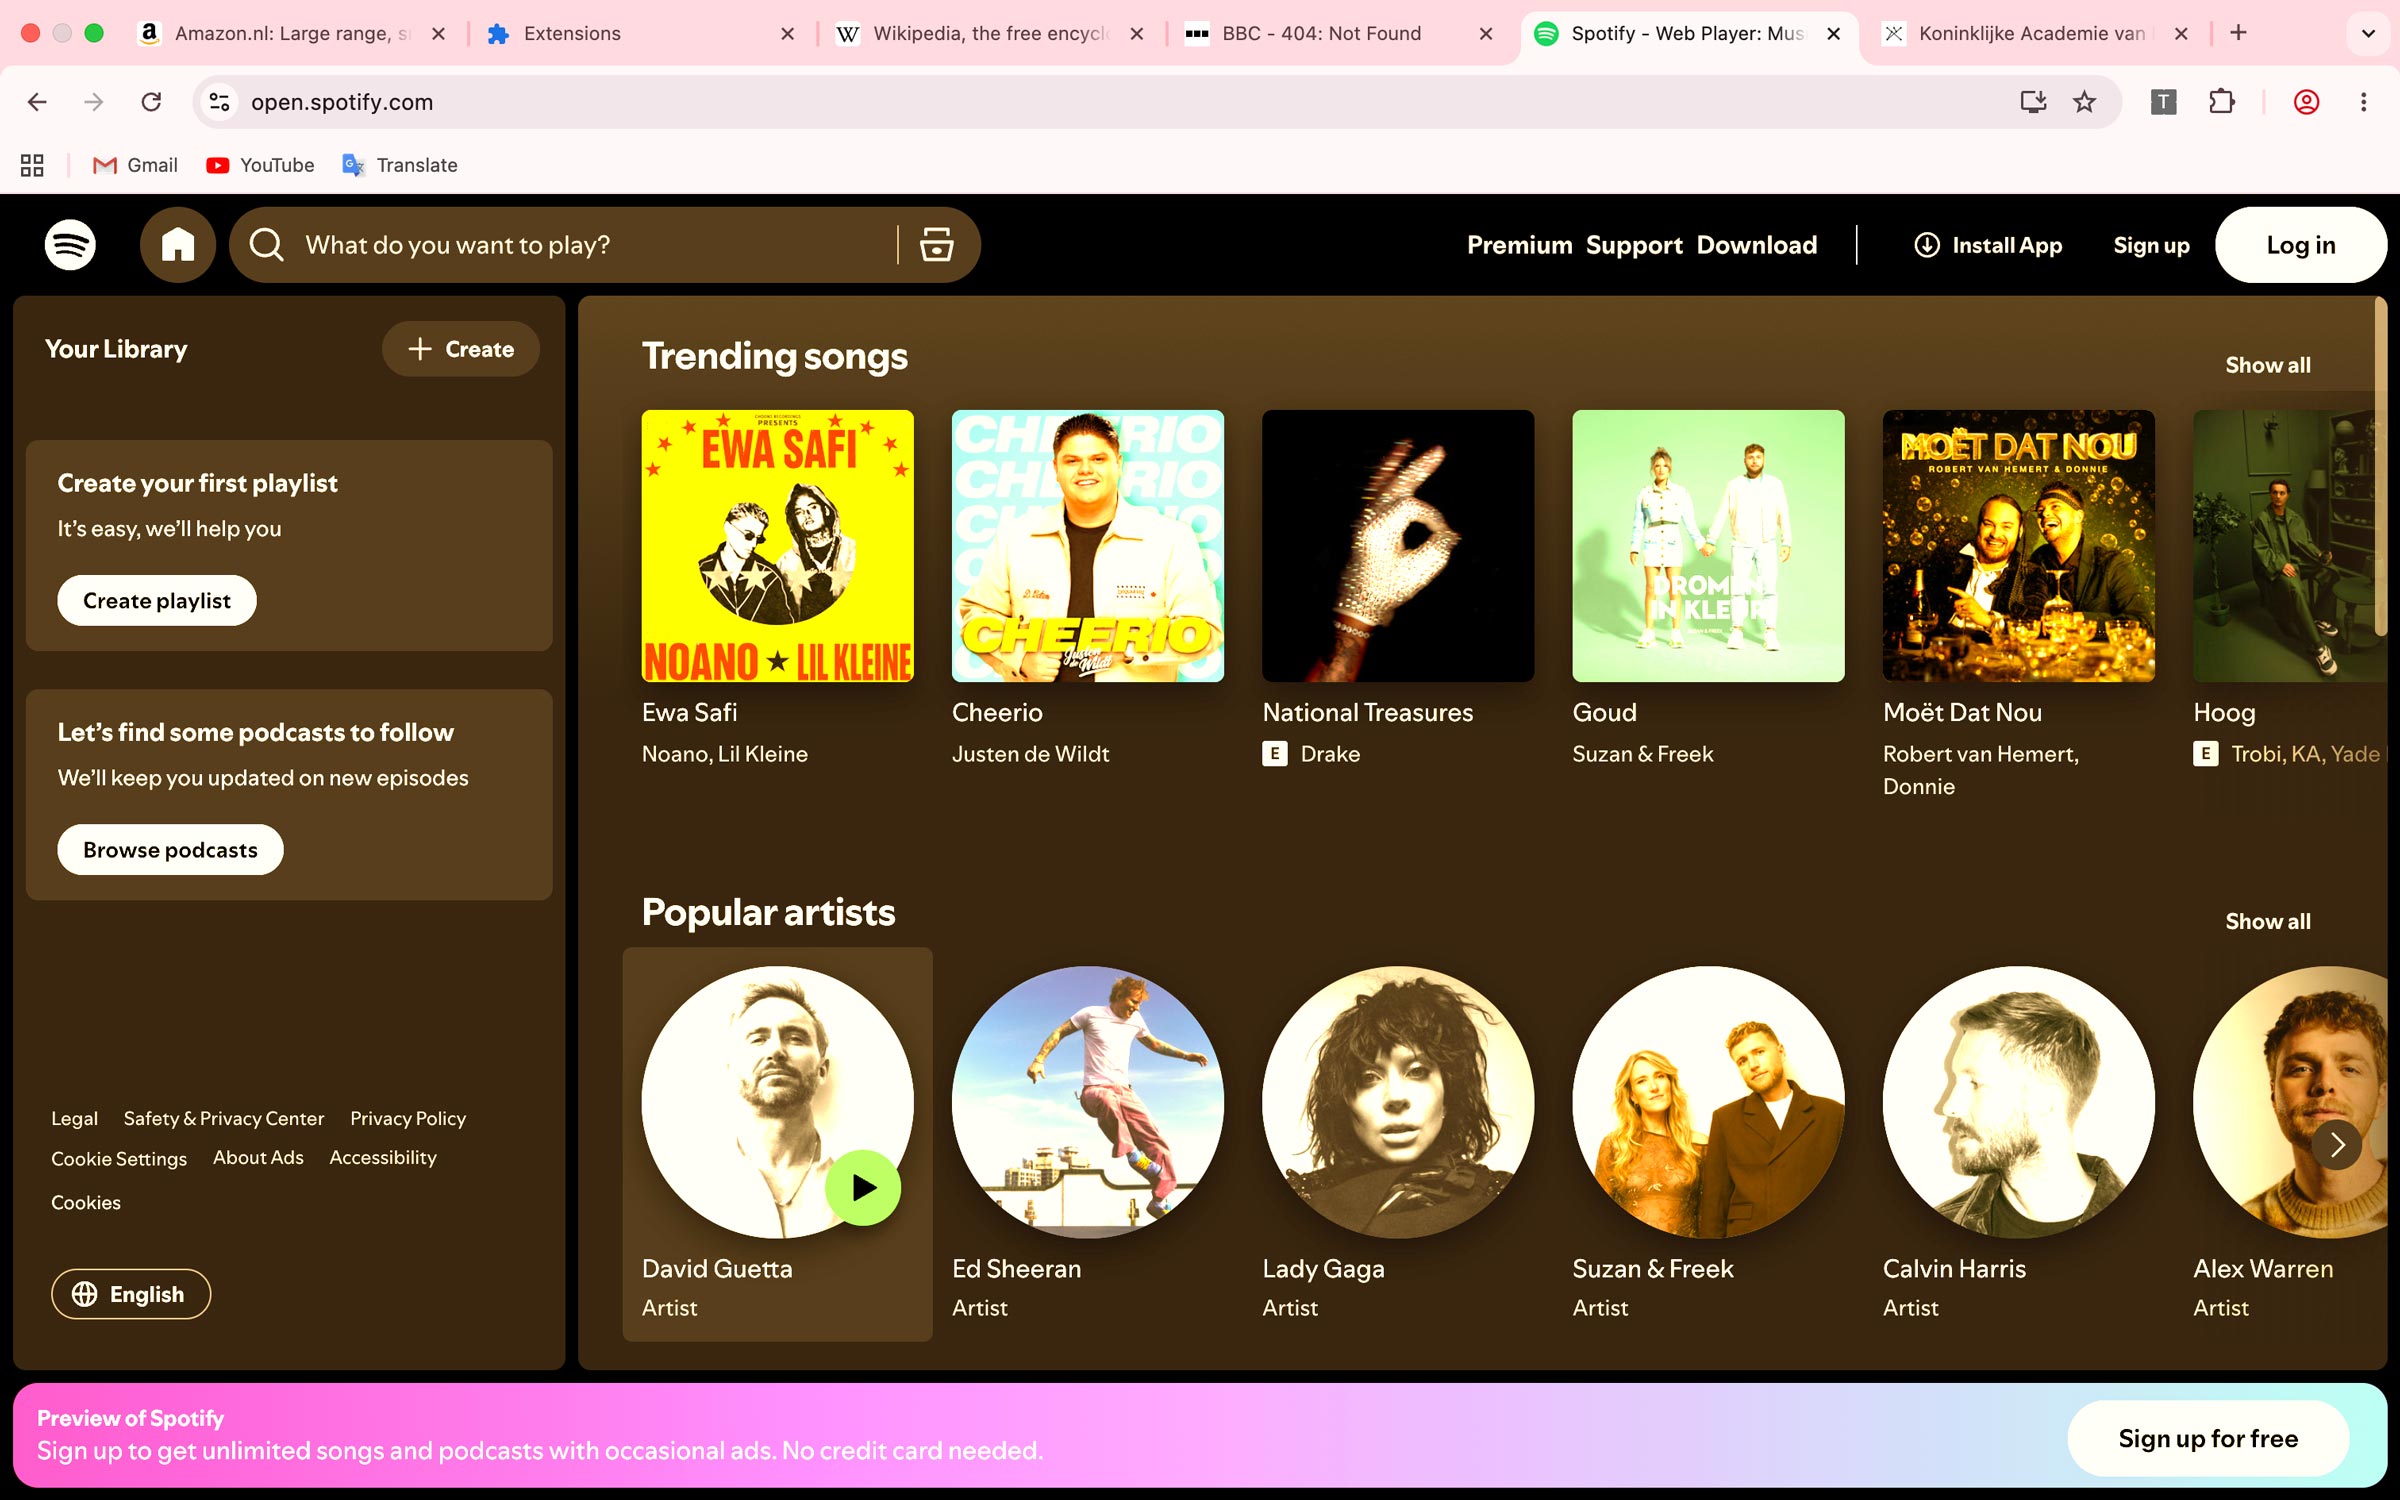
Task: Show all Trending songs
Action: tap(2268, 365)
